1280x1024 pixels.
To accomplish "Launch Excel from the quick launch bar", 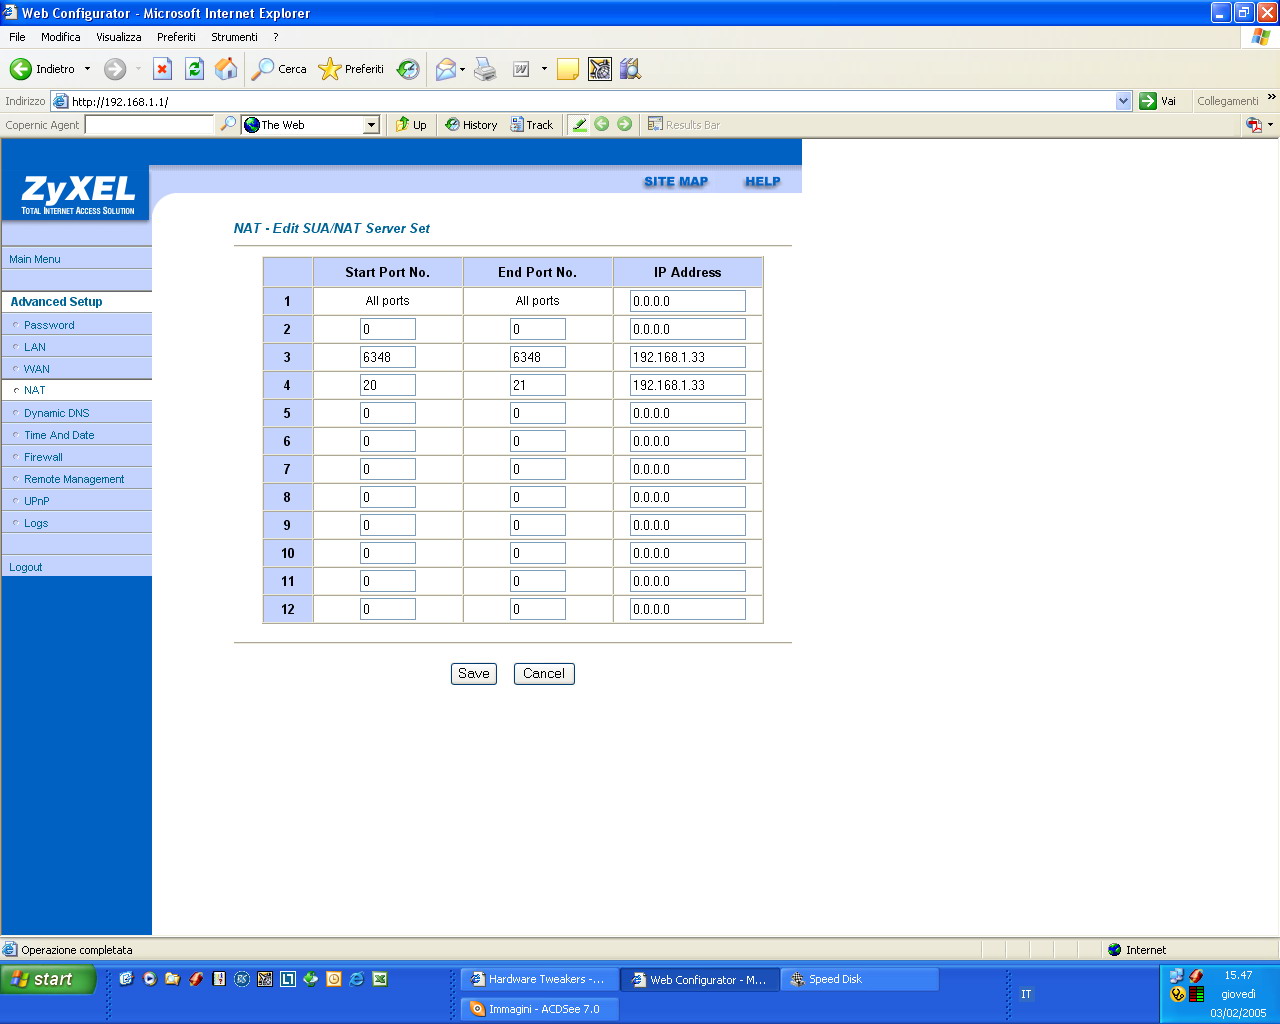I will (380, 979).
